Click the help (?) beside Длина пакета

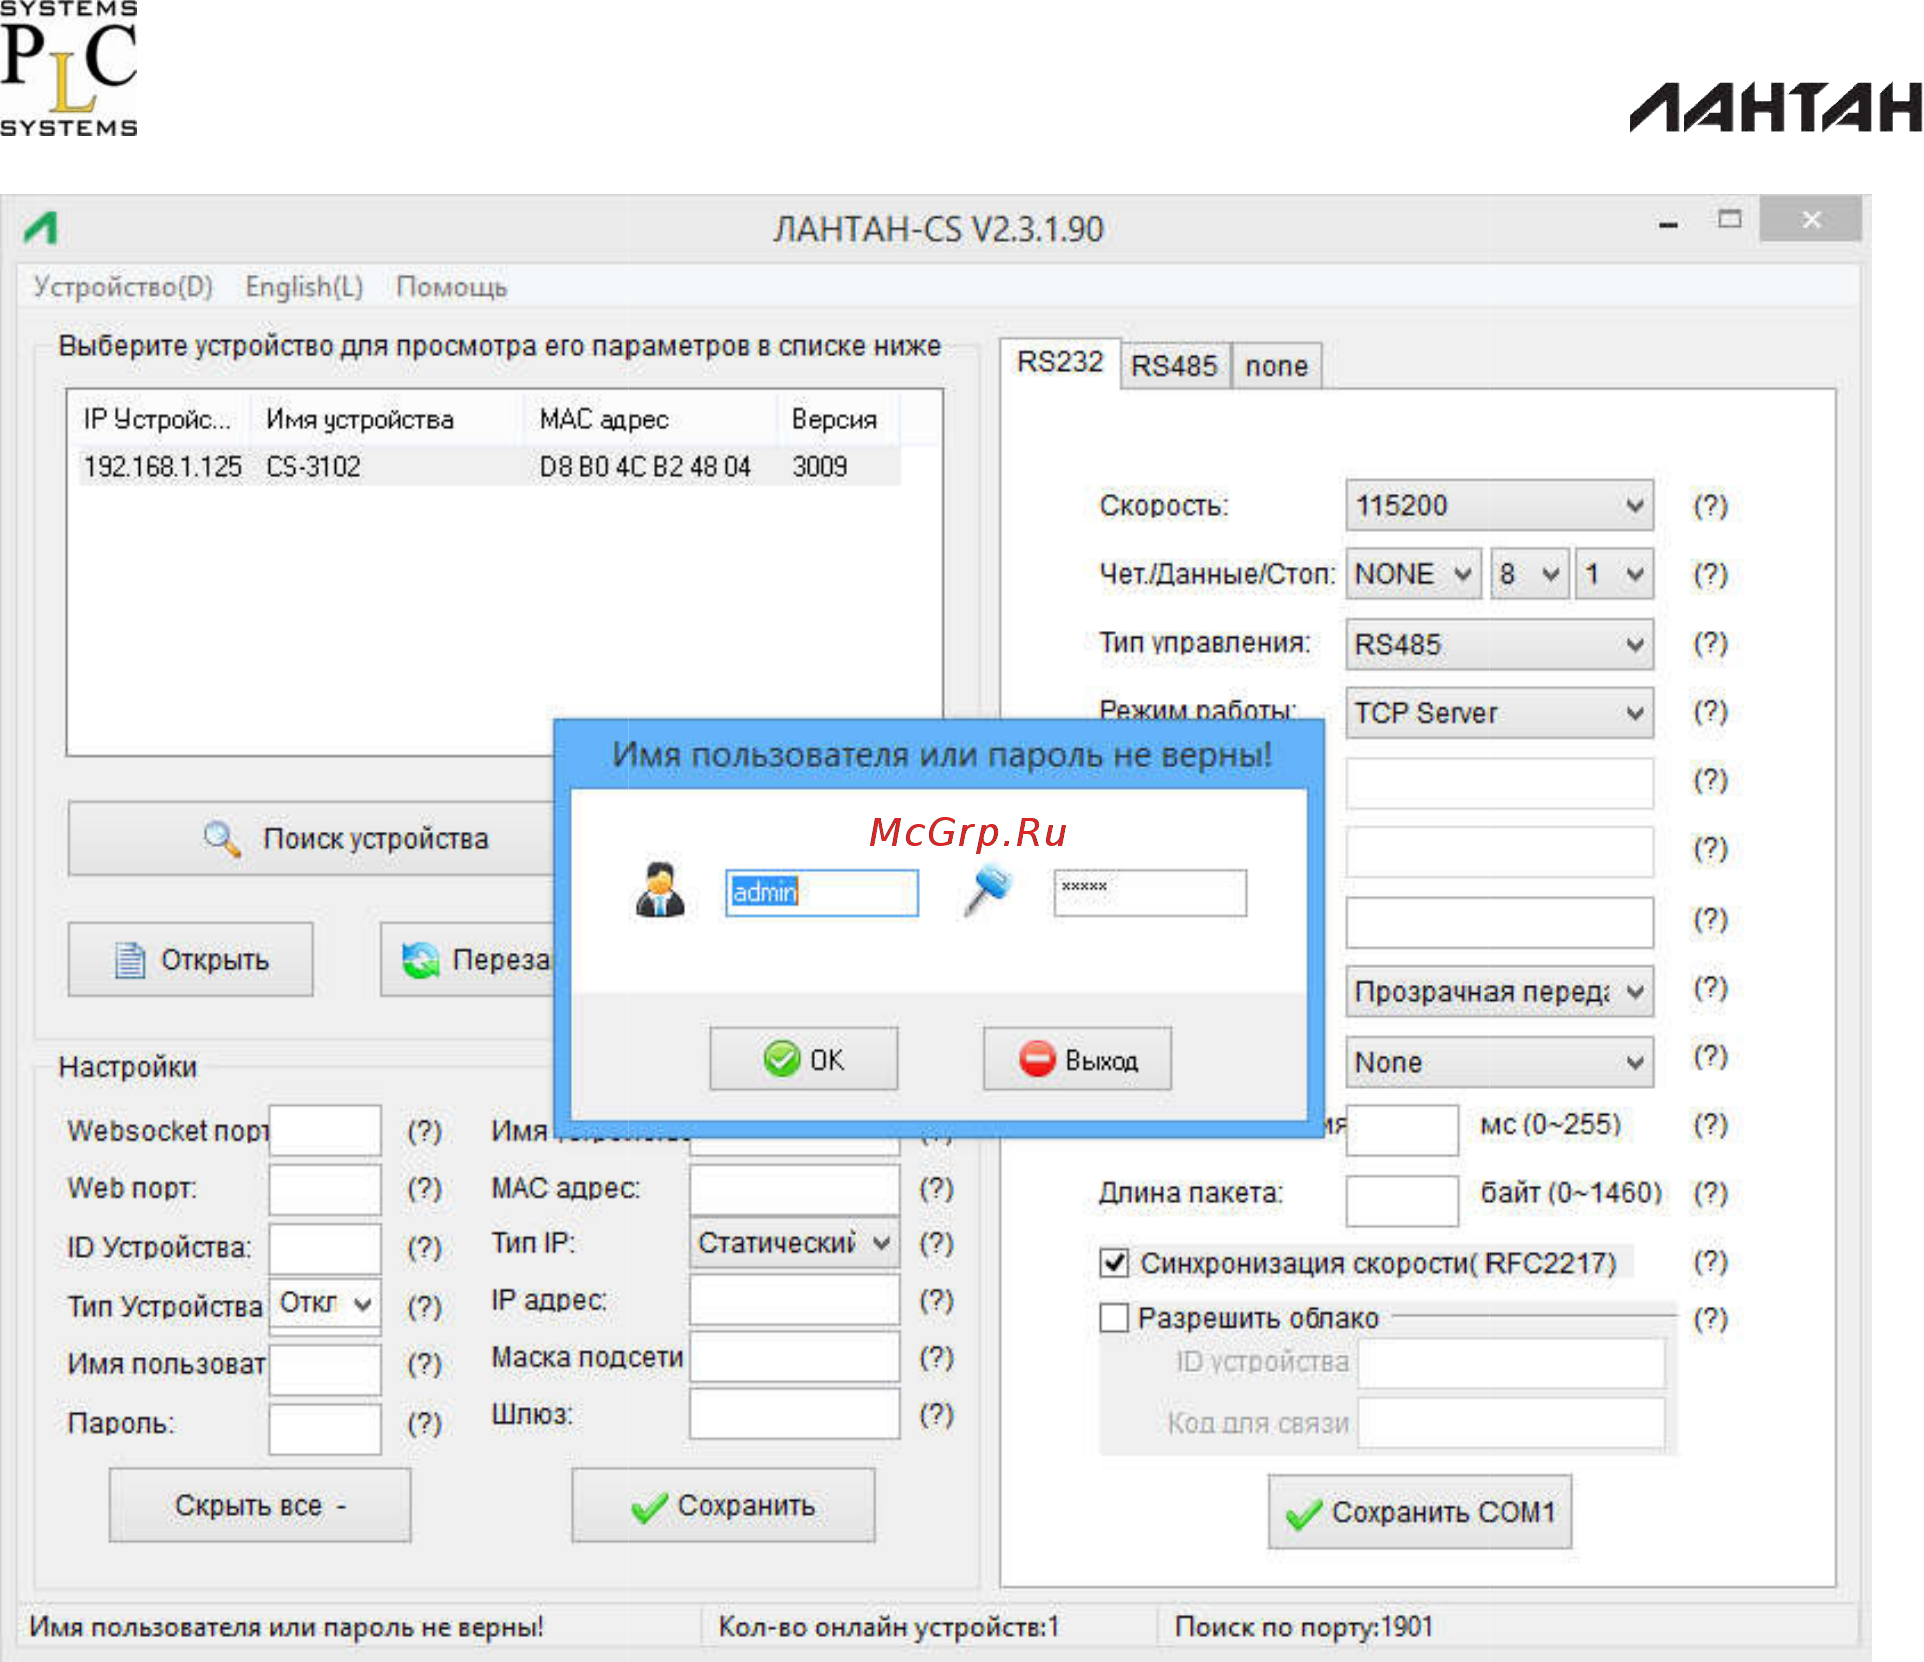[x=1710, y=1193]
